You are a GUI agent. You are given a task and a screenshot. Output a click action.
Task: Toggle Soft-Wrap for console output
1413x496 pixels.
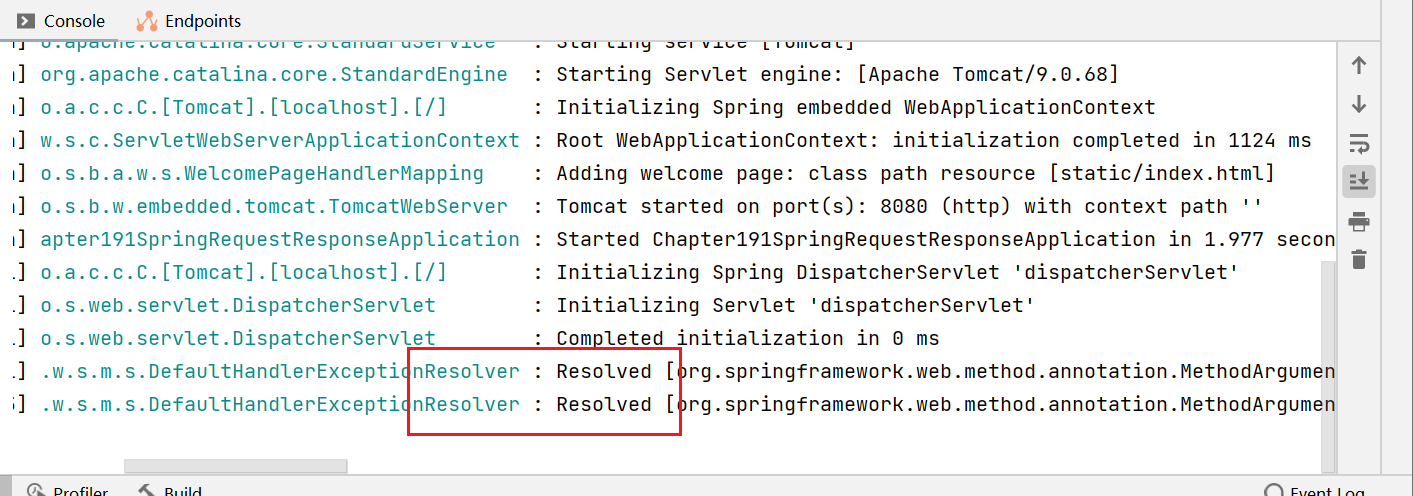click(x=1359, y=144)
